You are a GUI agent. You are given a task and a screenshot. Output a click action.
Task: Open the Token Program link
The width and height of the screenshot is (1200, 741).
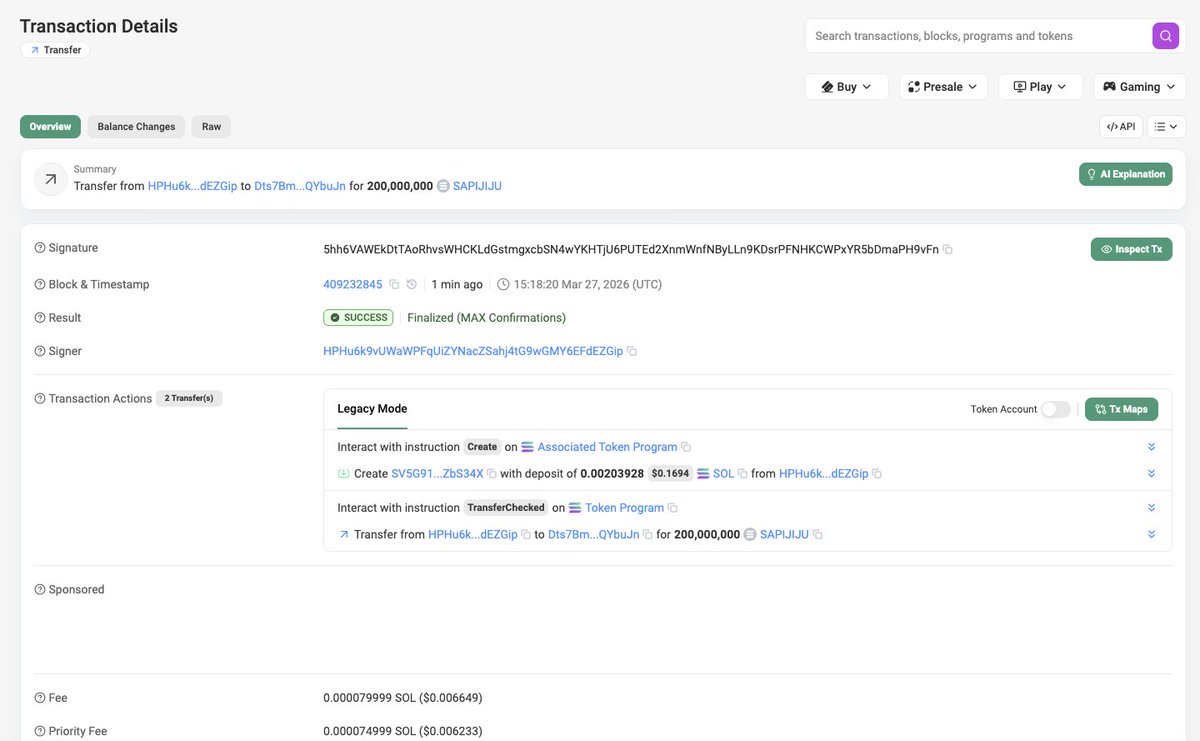[x=624, y=508]
